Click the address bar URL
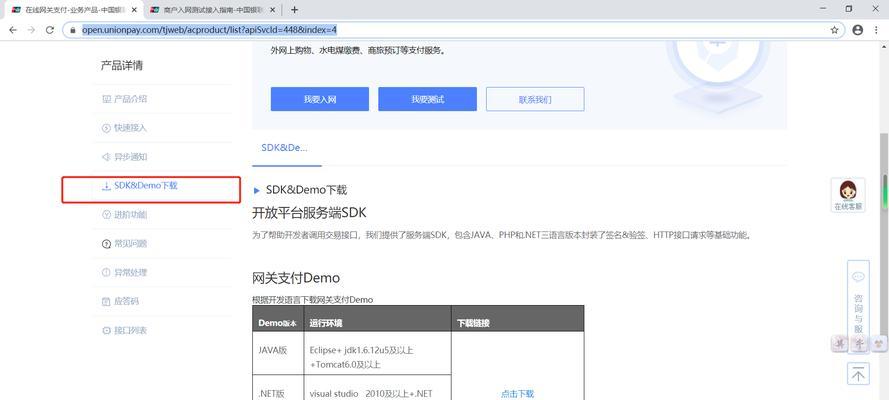This screenshot has height=400, width=889. point(209,30)
